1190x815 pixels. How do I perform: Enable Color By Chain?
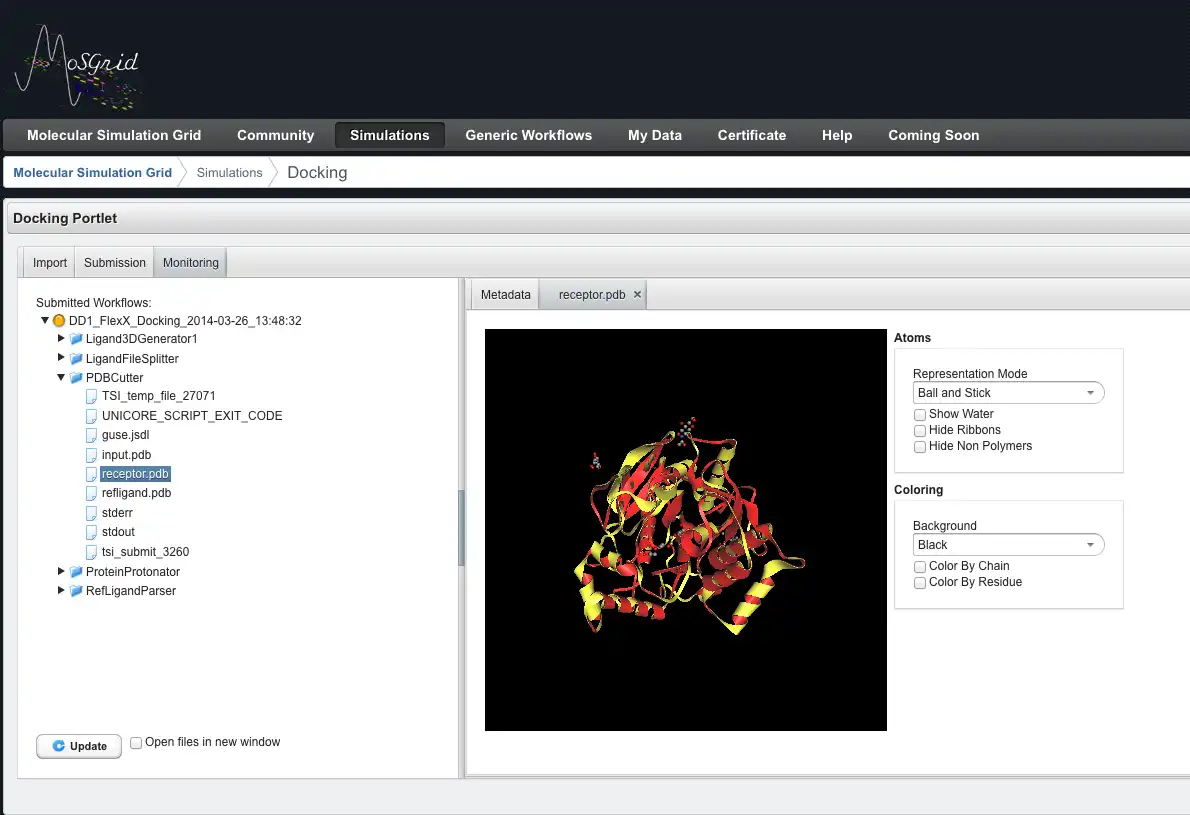click(x=920, y=567)
